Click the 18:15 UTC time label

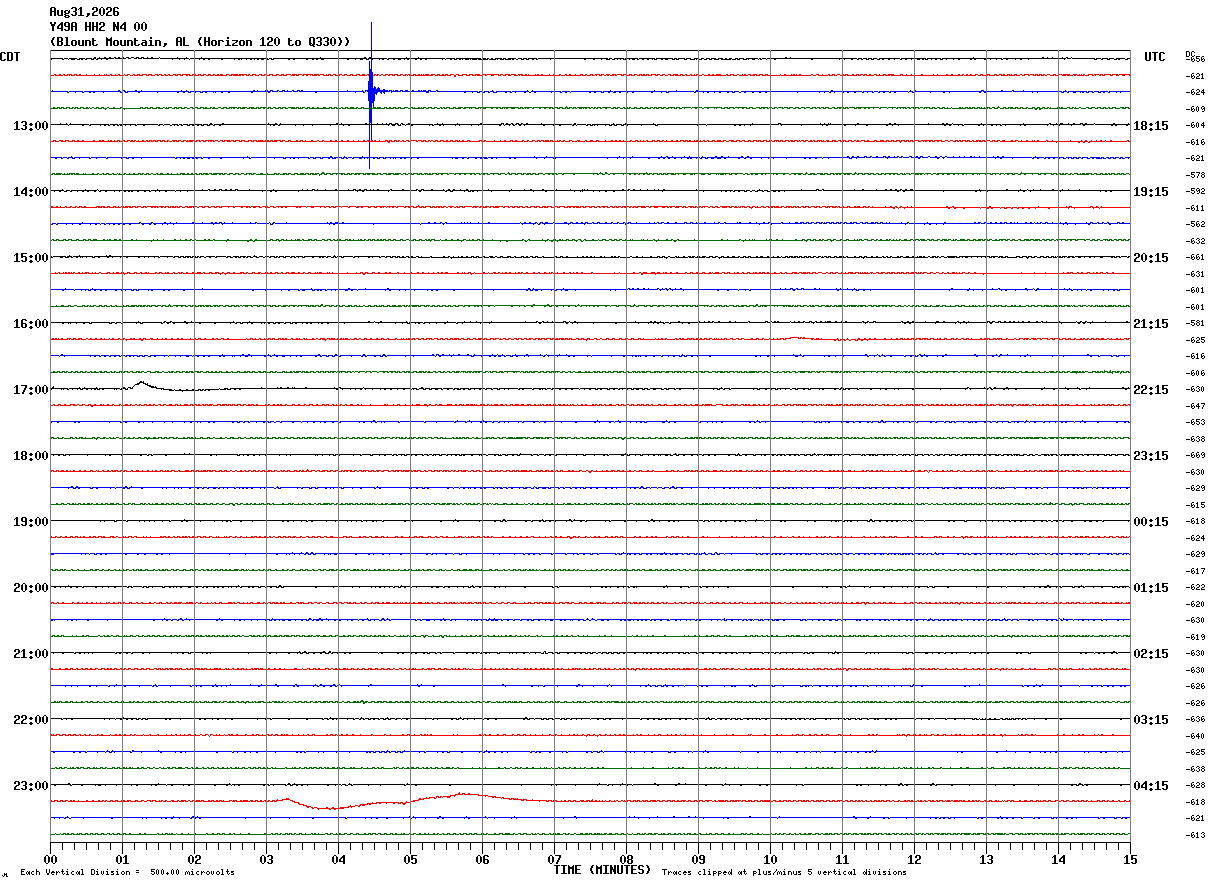(1151, 126)
